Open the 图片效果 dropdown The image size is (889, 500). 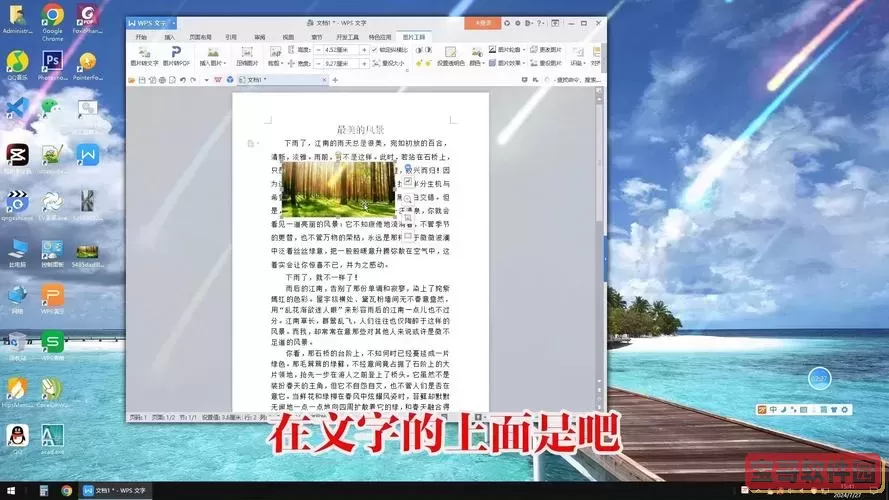tap(507, 63)
